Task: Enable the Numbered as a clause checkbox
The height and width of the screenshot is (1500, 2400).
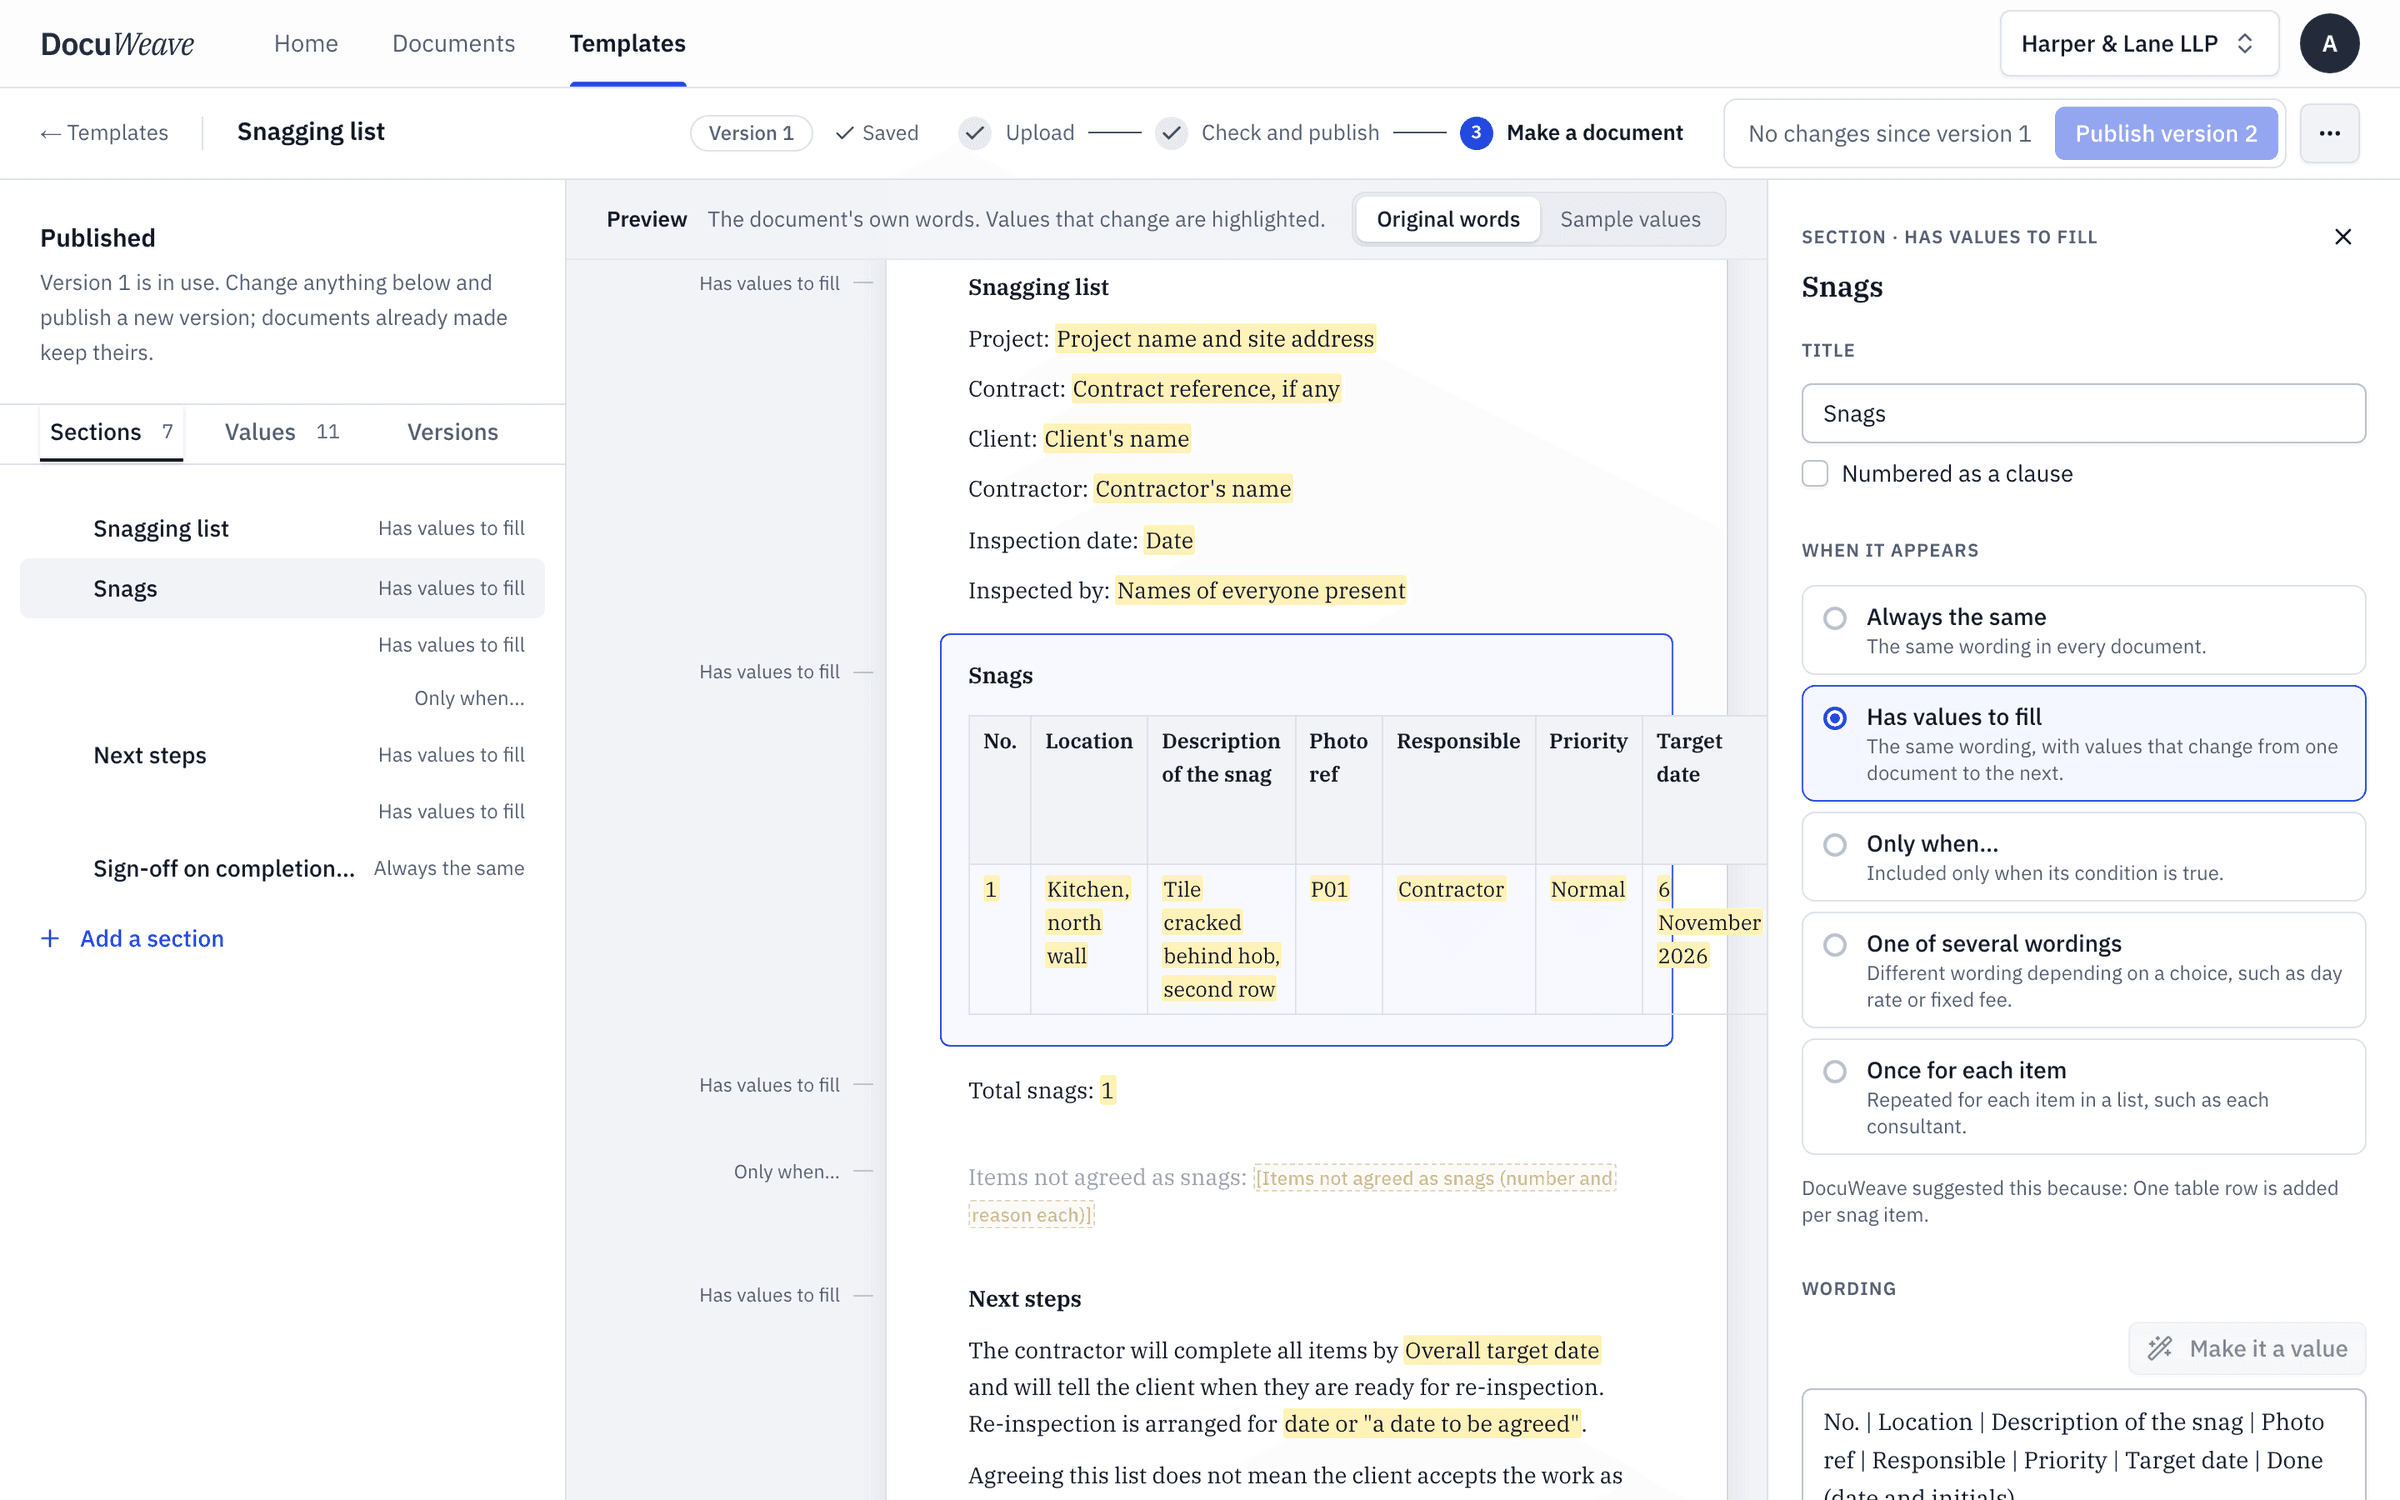Action: pyautogui.click(x=1815, y=473)
